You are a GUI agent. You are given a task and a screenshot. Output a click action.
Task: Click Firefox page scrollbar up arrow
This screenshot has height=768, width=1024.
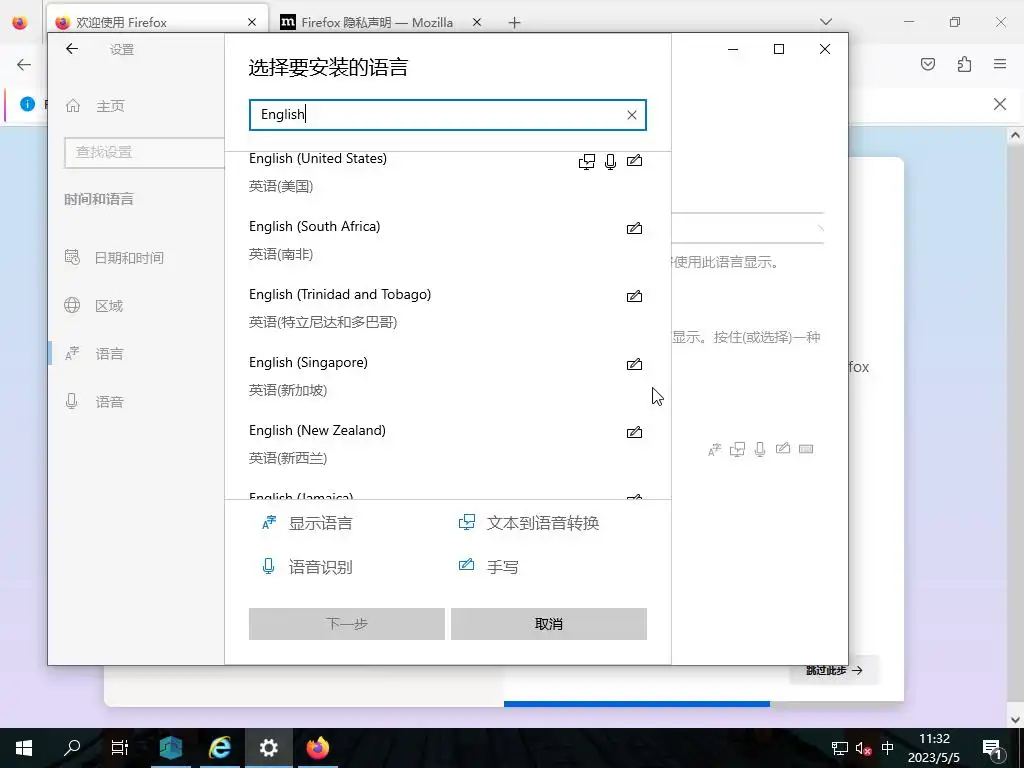point(1015,136)
